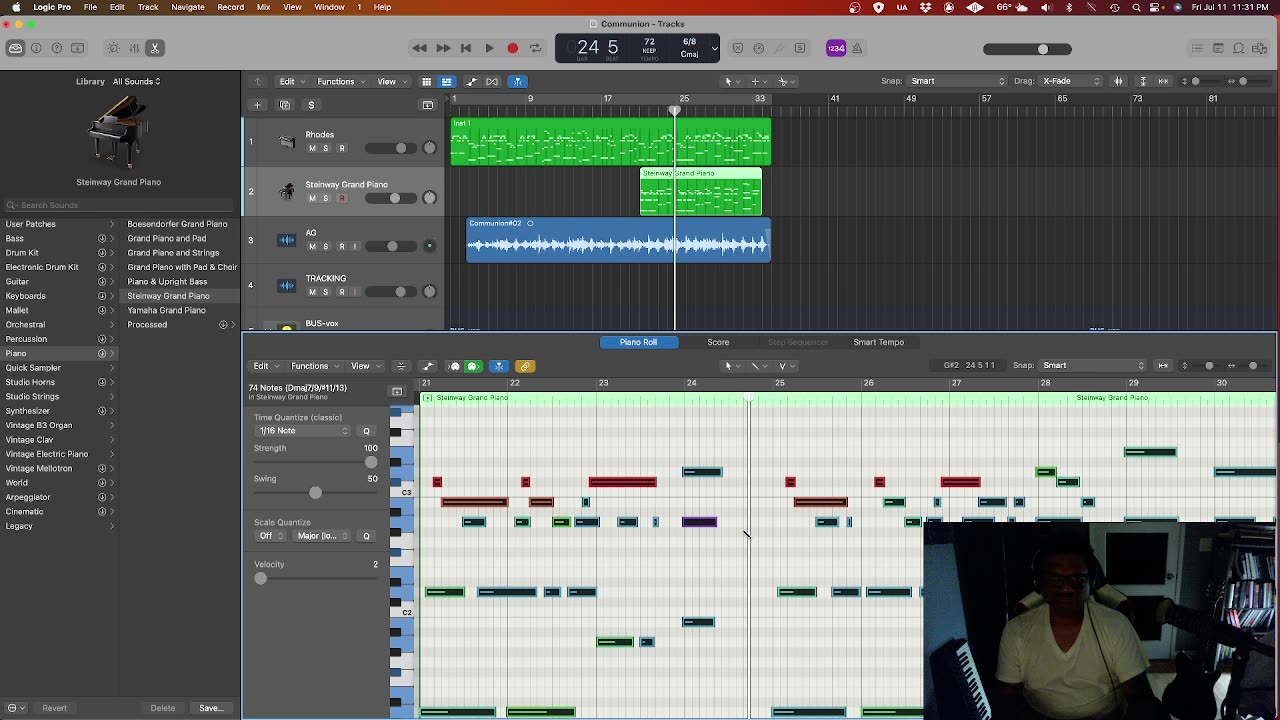Image resolution: width=1280 pixels, height=720 pixels.
Task: Switch tracks area to grid view icon
Action: pyautogui.click(x=426, y=81)
